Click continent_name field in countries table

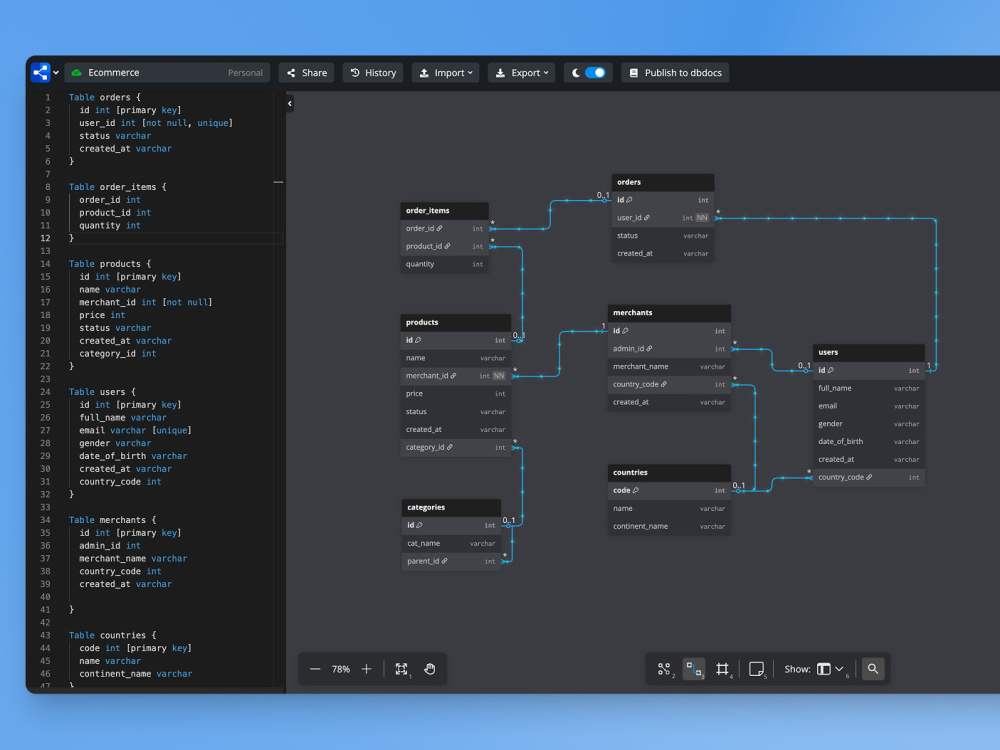tap(669, 526)
